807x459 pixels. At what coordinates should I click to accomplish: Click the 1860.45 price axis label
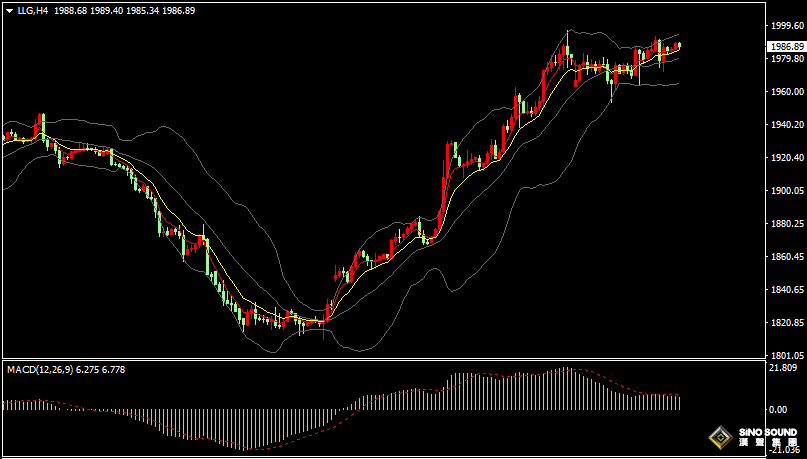click(785, 256)
